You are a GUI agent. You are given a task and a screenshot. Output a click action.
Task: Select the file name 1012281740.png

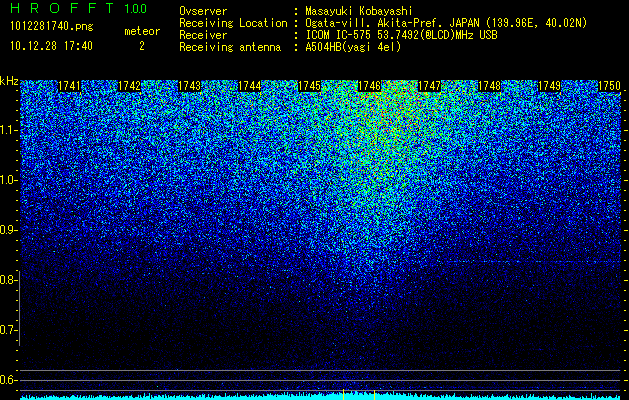52,27
